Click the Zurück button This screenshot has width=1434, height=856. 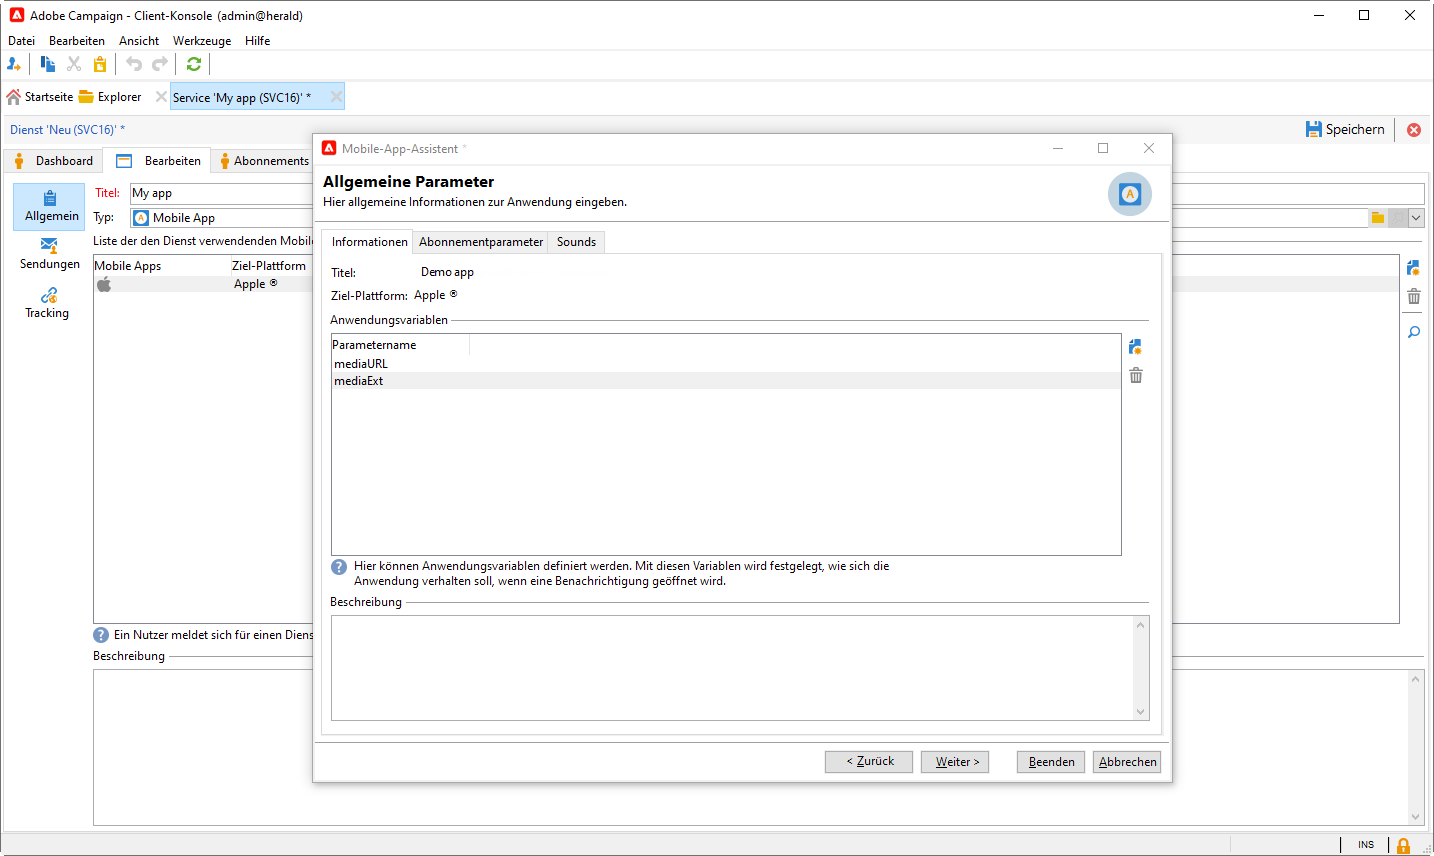coord(869,762)
